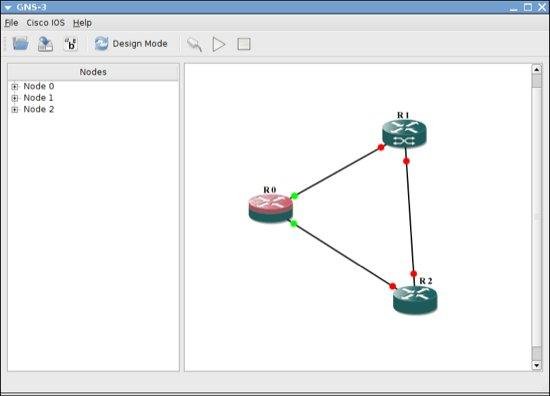Viewport: 550px width, 396px height.
Task: Start simulation with the play button
Action: pyautogui.click(x=219, y=45)
